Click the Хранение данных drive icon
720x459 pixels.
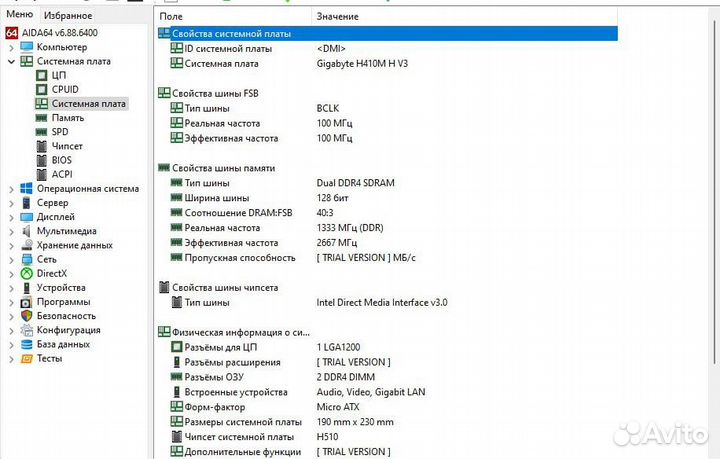coord(27,245)
